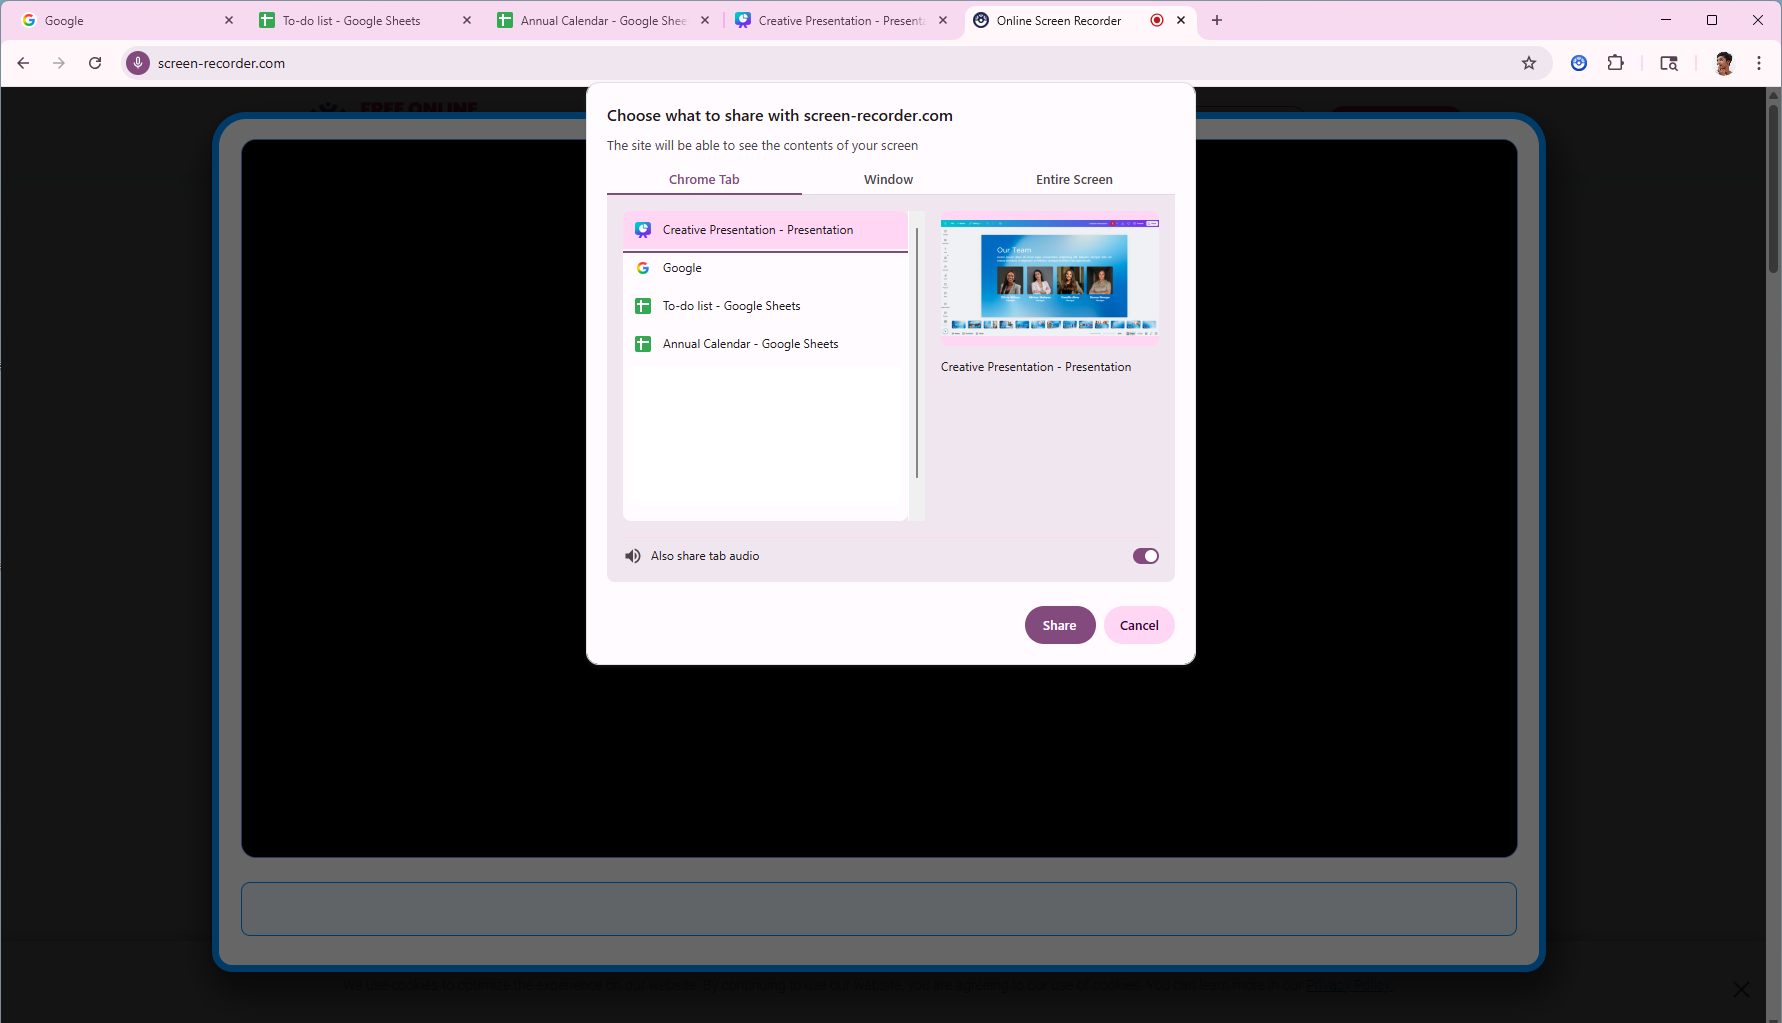The image size is (1782, 1023).
Task: Switch to the Entire Screen tab
Action: [x=1073, y=180]
